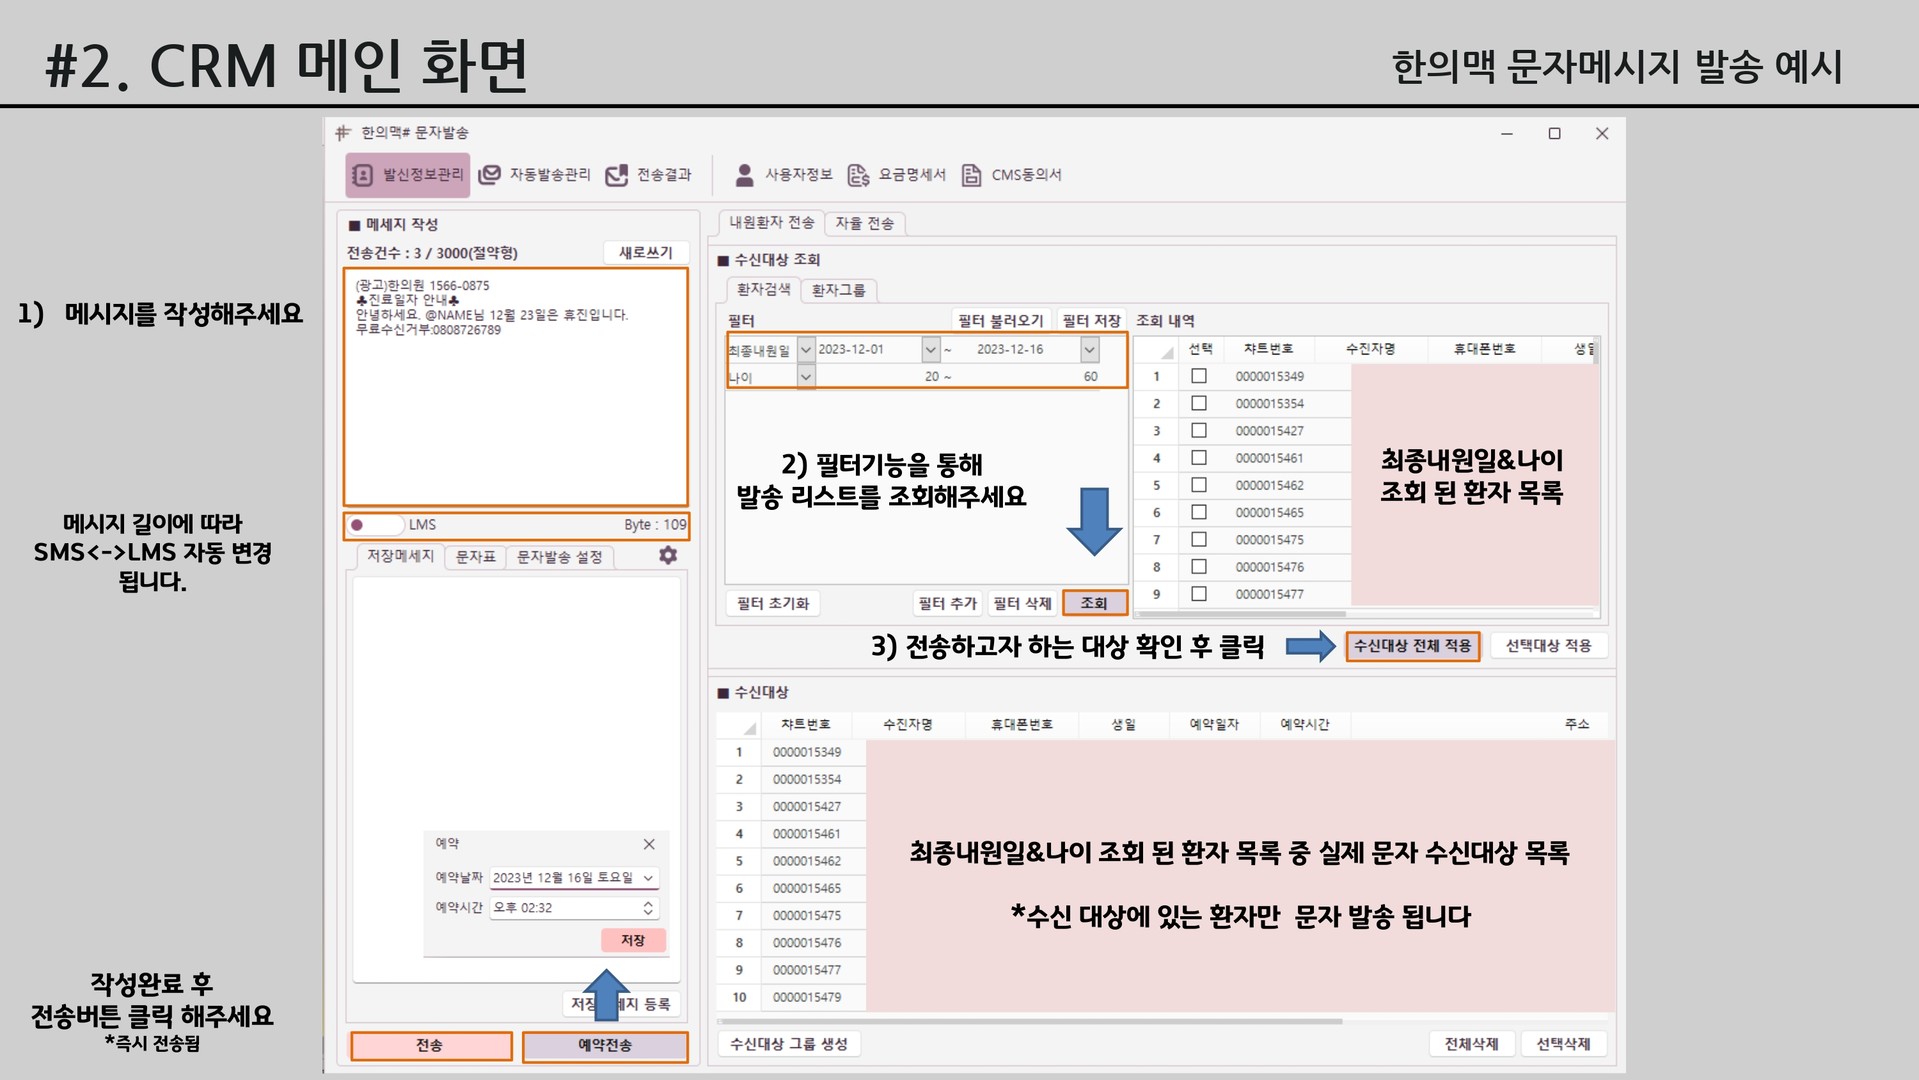Screen dimensions: 1919x1080
Task: Sort by 수진자명 header in 수신대상 list
Action: point(908,725)
